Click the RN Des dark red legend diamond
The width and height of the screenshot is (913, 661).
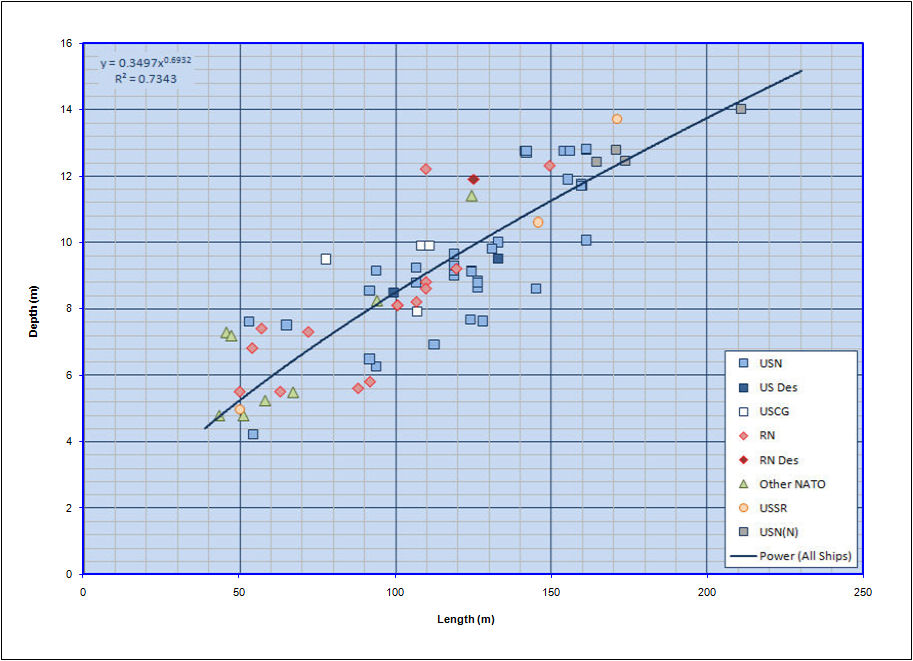743,460
